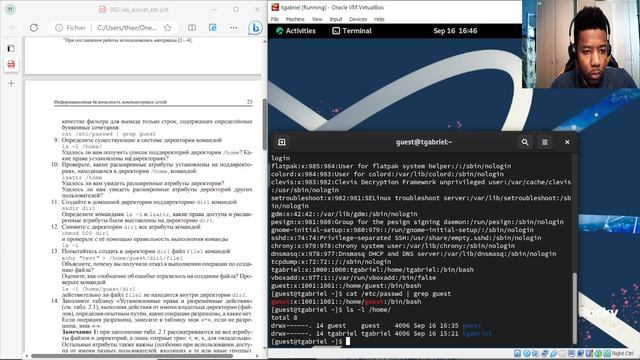Click the display indicator in VirtualBox status bar

tap(571, 353)
